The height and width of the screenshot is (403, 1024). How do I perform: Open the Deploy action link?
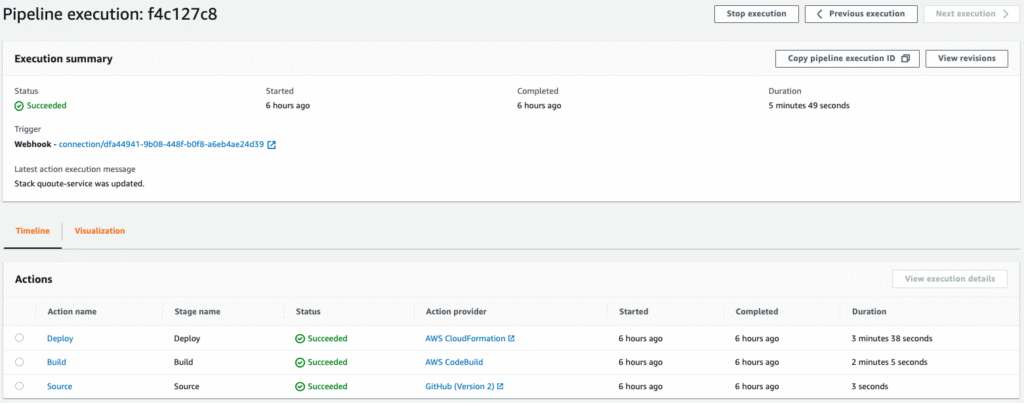click(60, 338)
